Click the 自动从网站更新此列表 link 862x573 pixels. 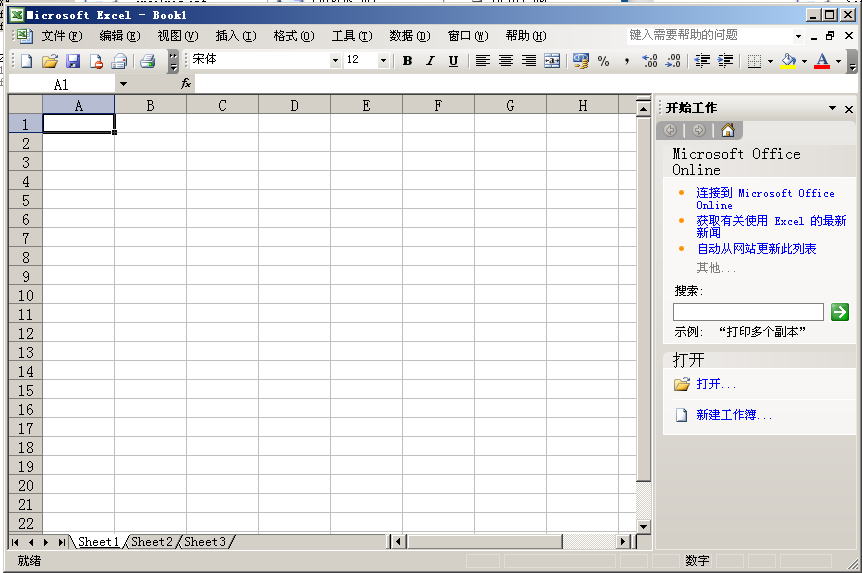[756, 249]
